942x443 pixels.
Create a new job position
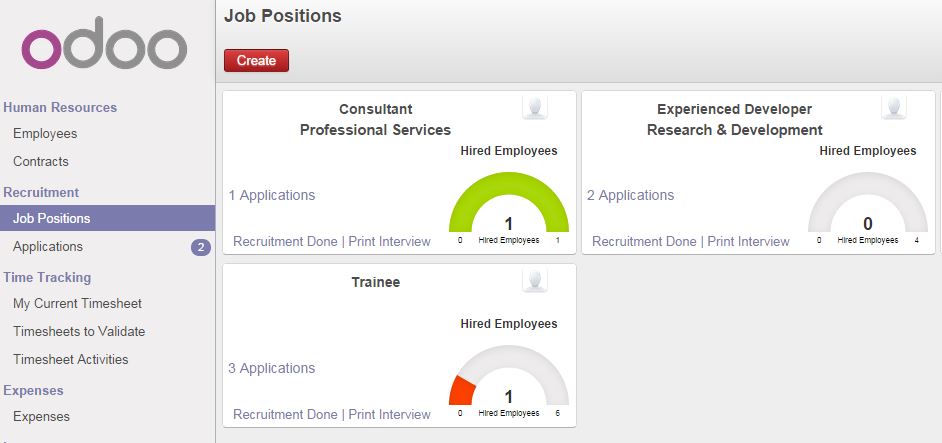pyautogui.click(x=257, y=61)
